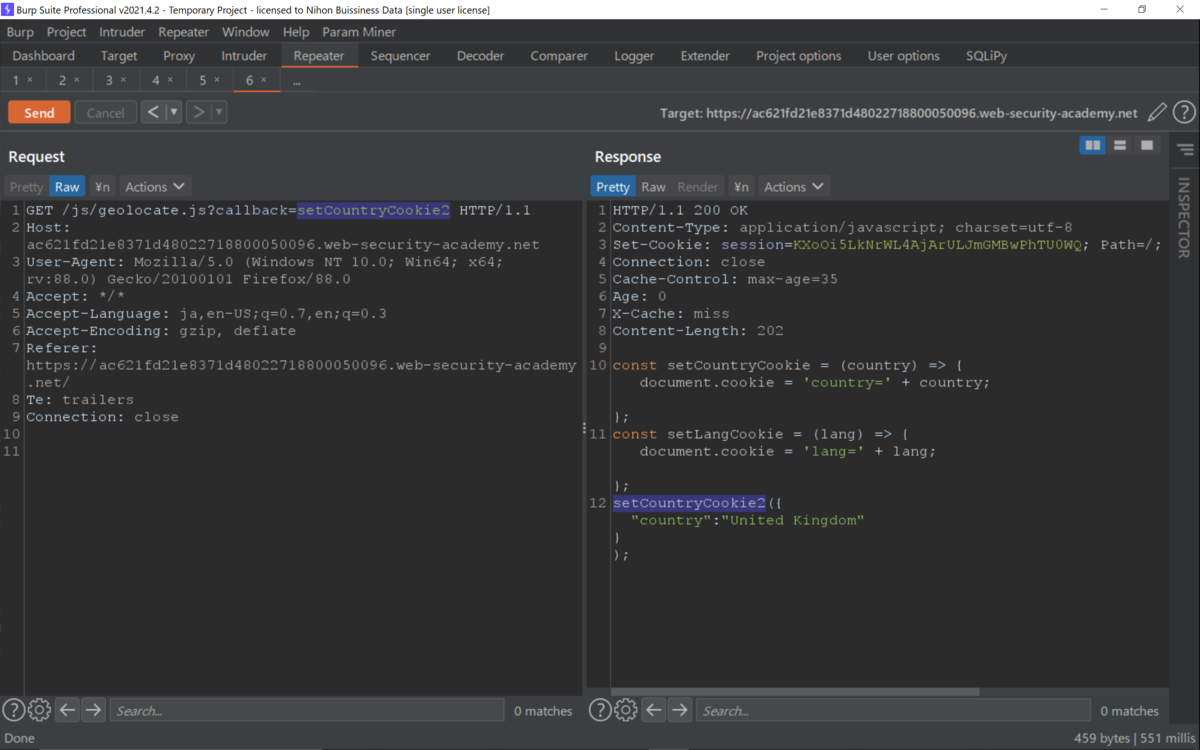Open Response Actions dropdown
The width and height of the screenshot is (1200, 750).
[794, 187]
